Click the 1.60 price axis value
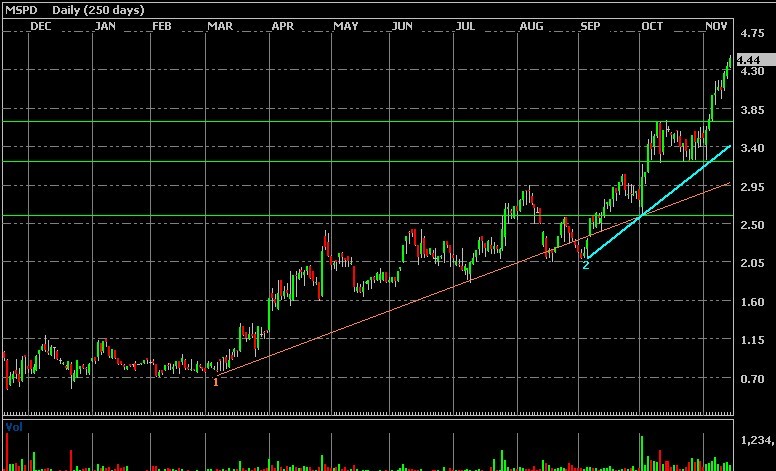Image resolution: width=776 pixels, height=471 pixels. click(752, 302)
